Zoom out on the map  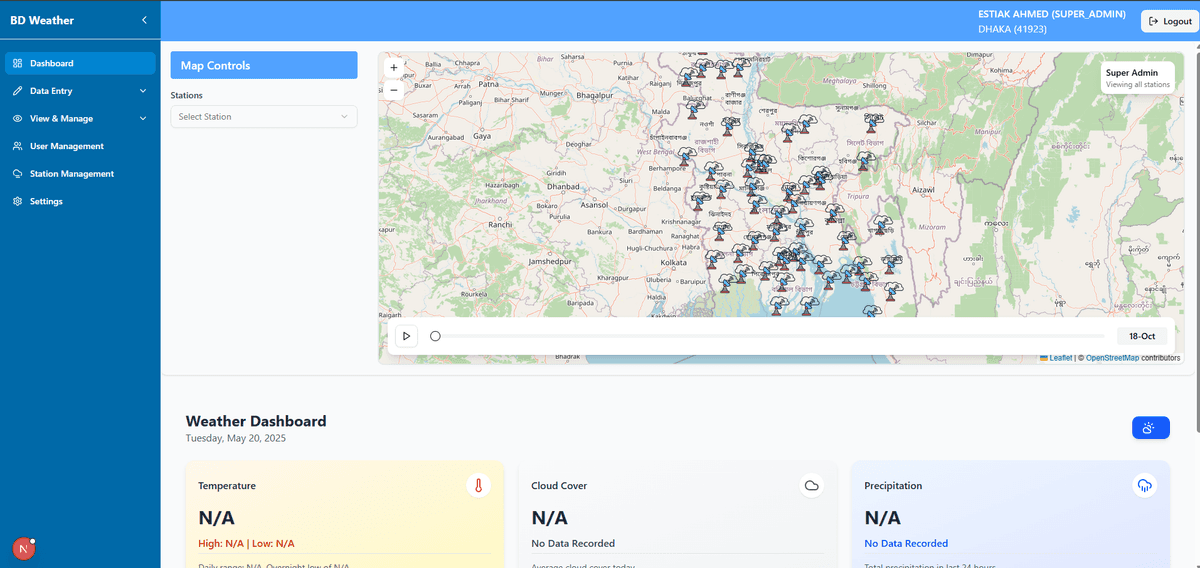(x=393, y=90)
